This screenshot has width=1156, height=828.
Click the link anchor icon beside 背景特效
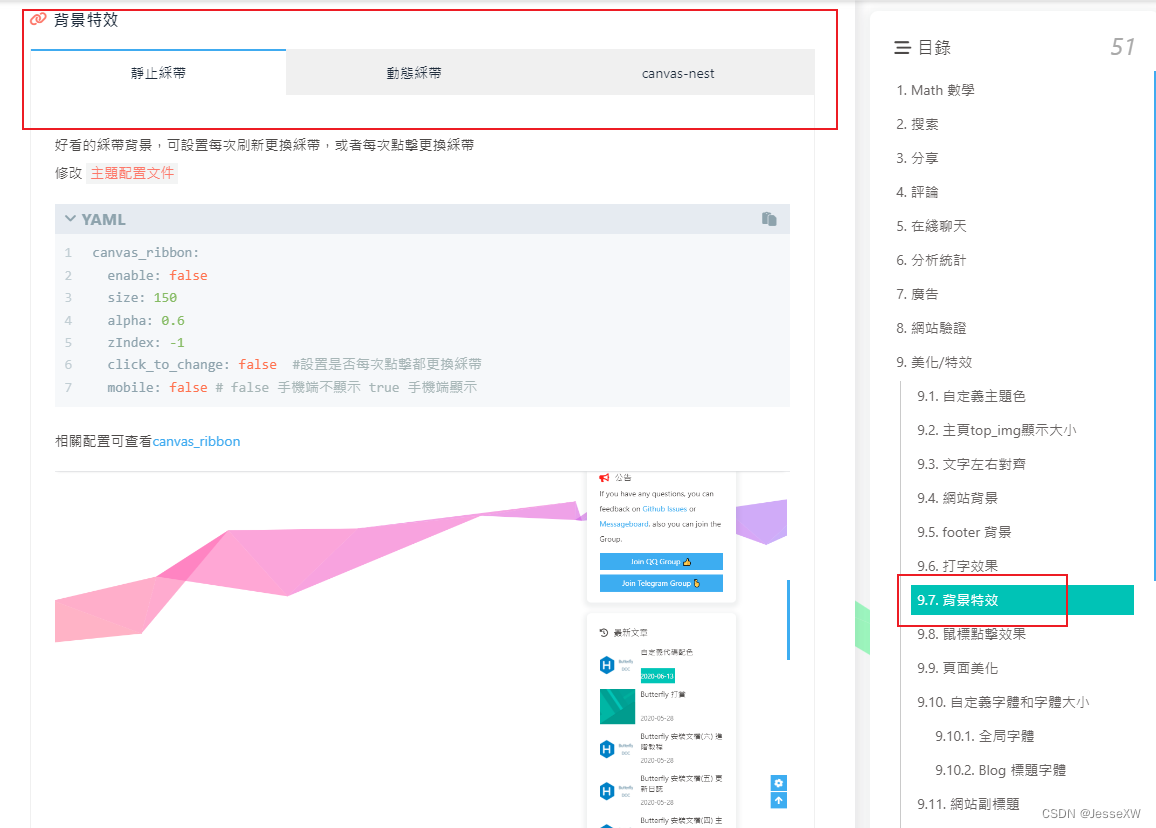pos(38,19)
